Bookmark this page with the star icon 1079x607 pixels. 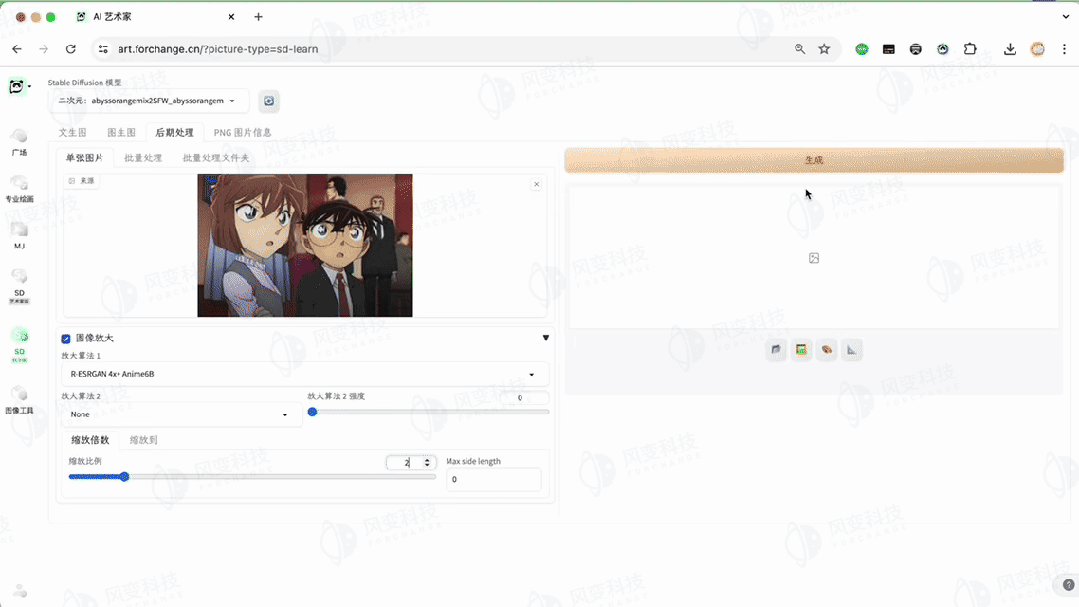click(824, 49)
